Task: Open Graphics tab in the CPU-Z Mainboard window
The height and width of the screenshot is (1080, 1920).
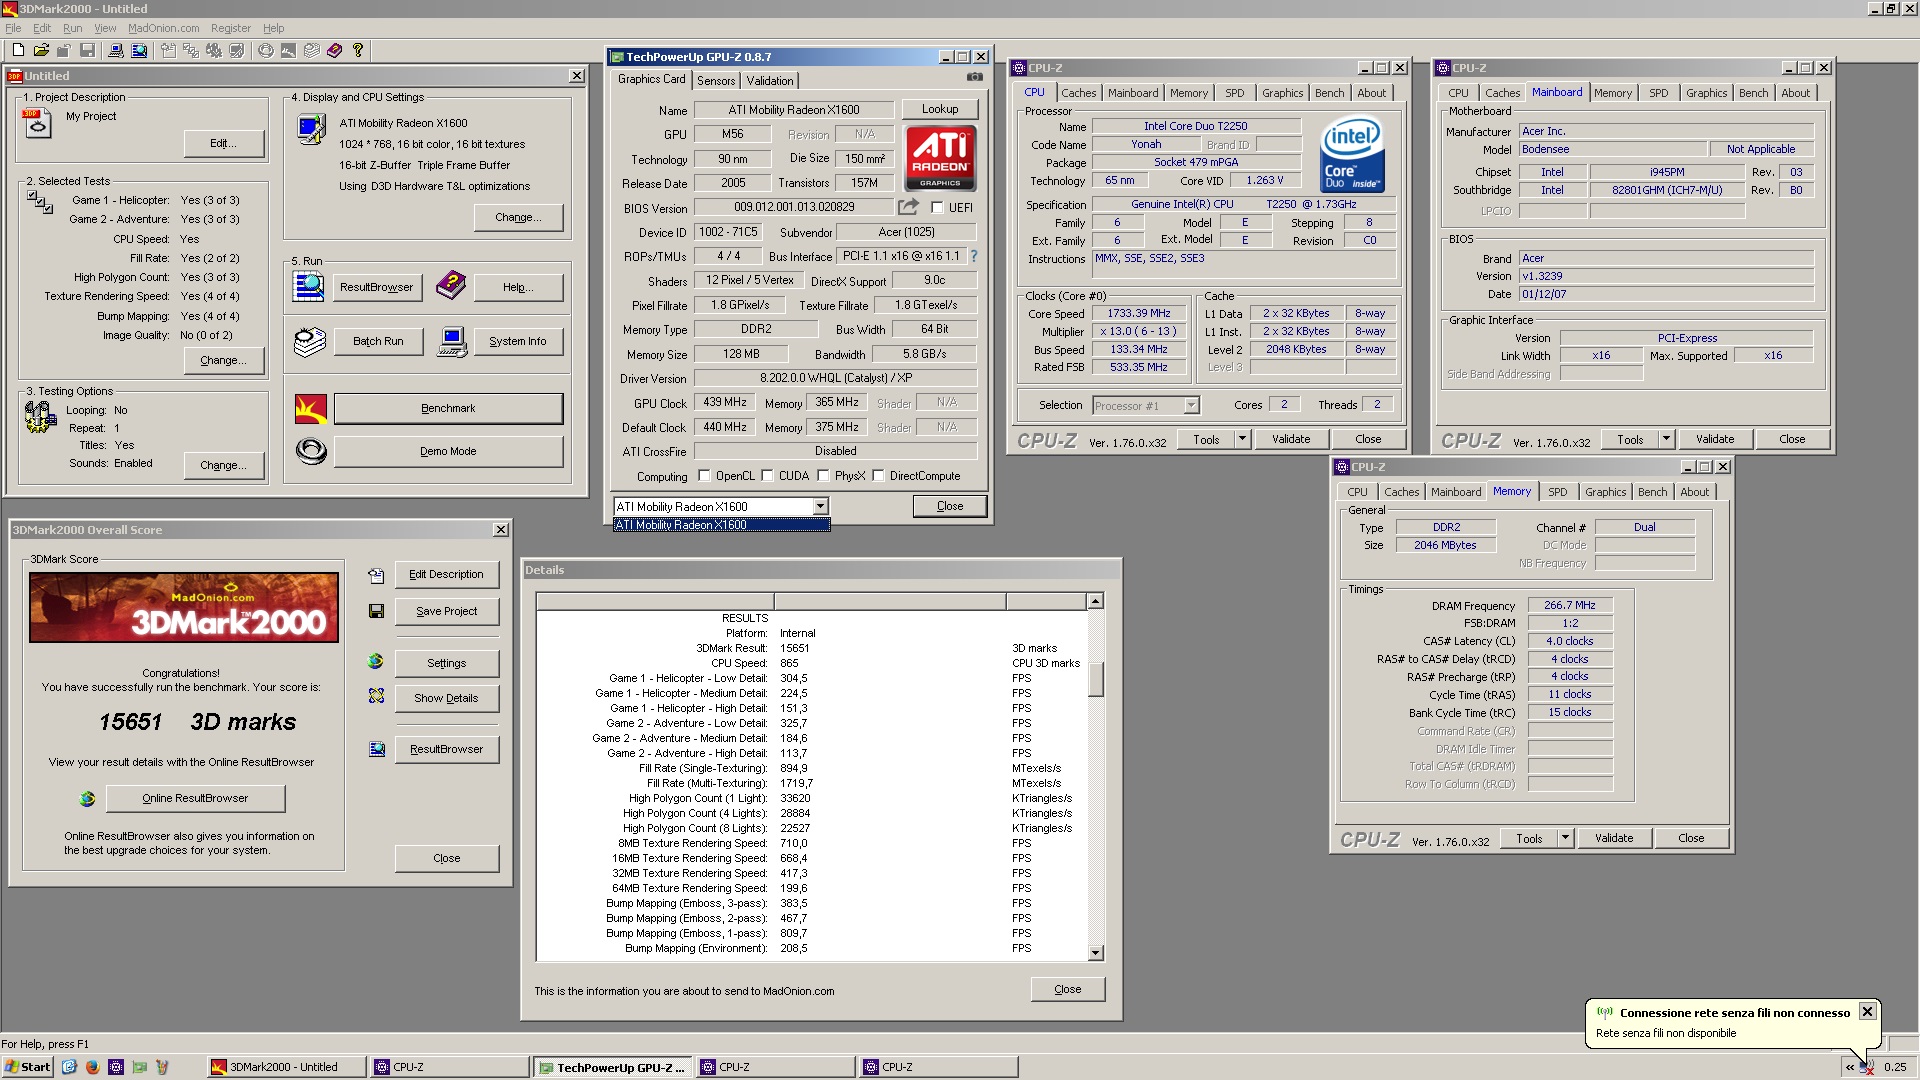Action: coord(1706,93)
